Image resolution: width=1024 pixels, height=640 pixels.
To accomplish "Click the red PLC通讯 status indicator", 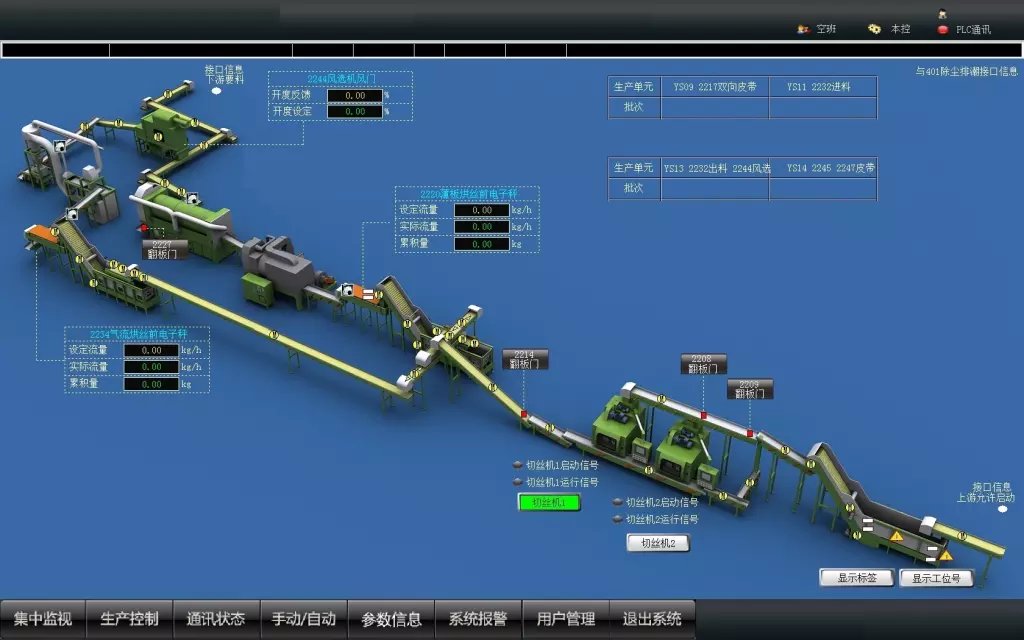I will (x=942, y=30).
